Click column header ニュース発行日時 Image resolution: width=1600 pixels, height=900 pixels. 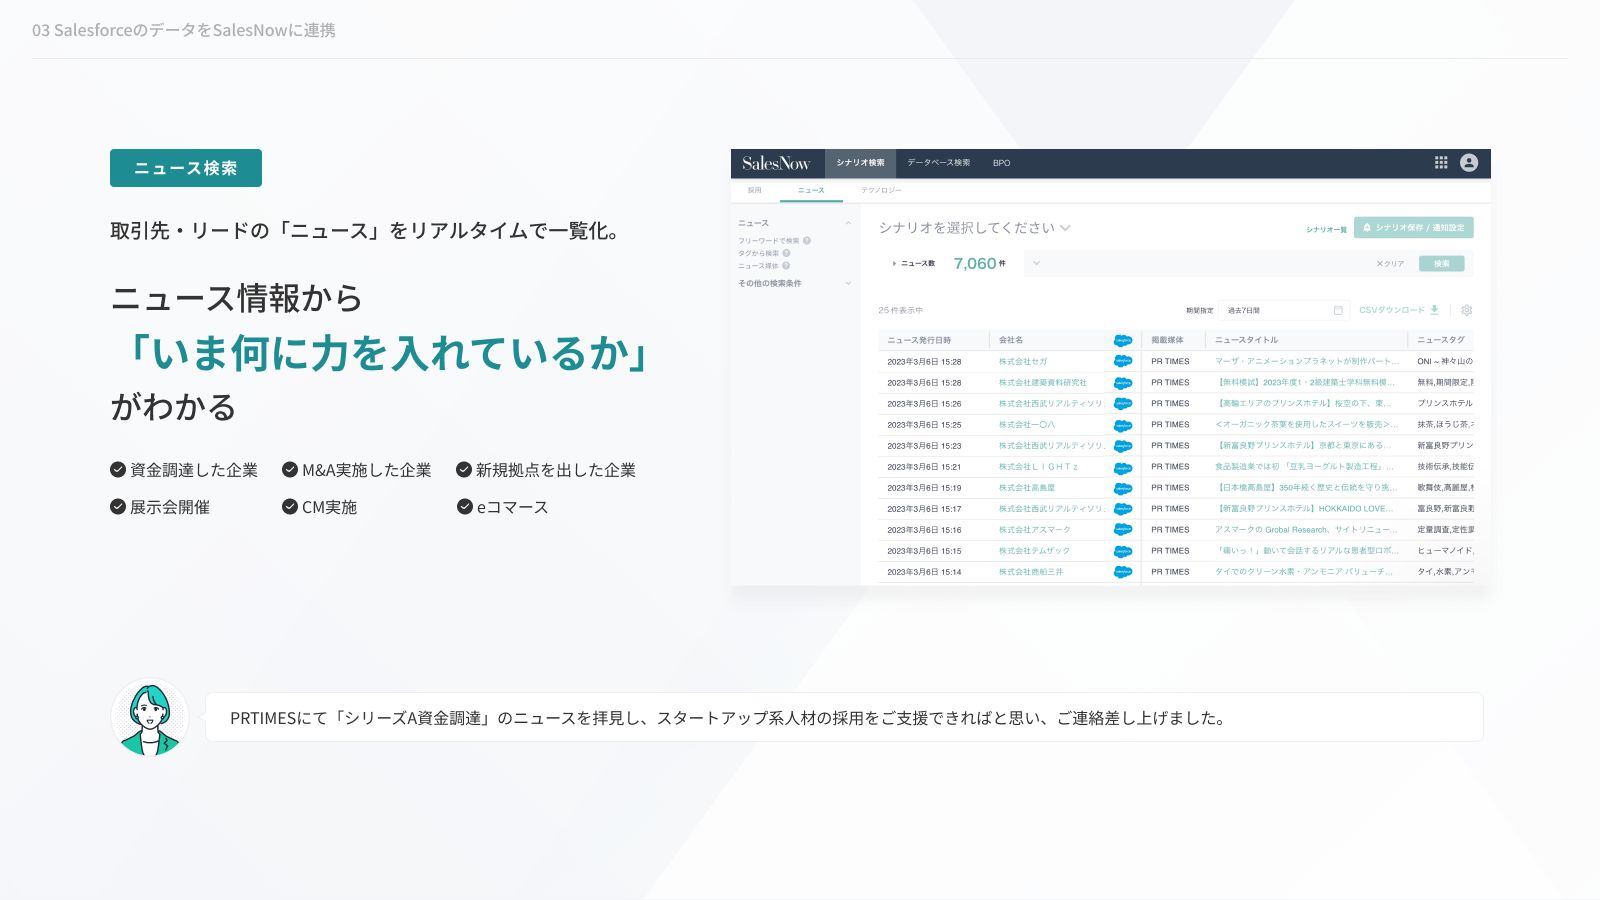click(920, 341)
